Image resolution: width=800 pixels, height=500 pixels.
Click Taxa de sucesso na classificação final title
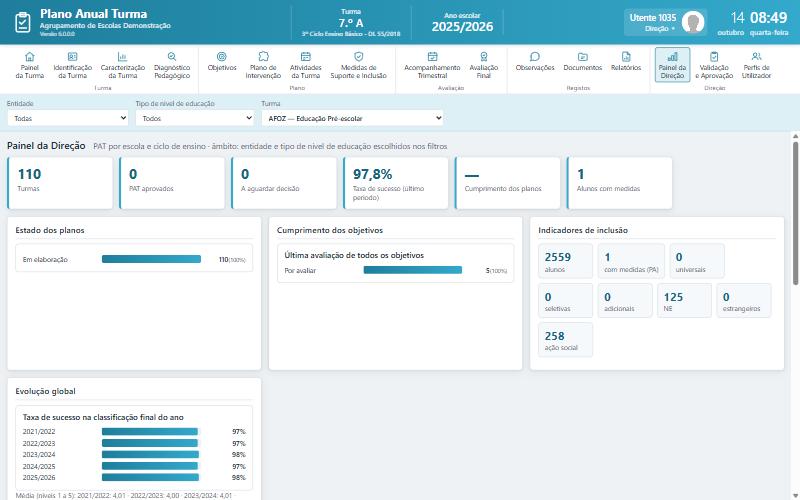(103, 417)
